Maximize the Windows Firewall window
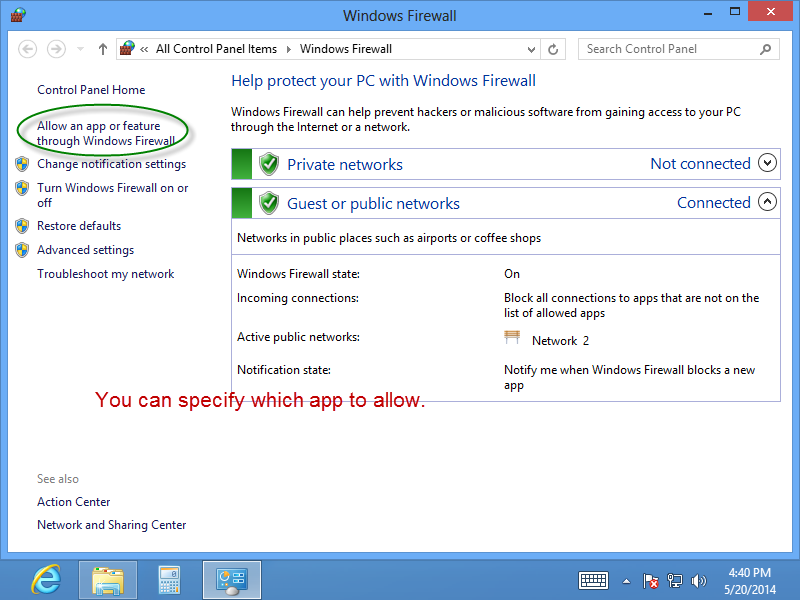 pos(735,12)
